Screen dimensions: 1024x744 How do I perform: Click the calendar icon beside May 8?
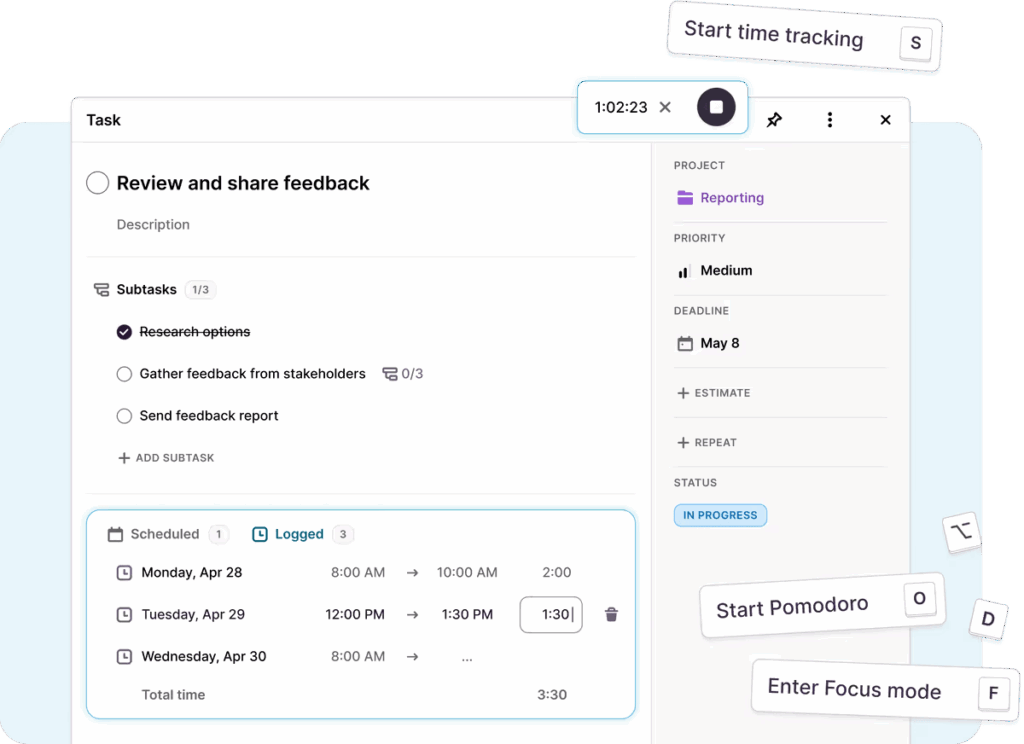685,343
